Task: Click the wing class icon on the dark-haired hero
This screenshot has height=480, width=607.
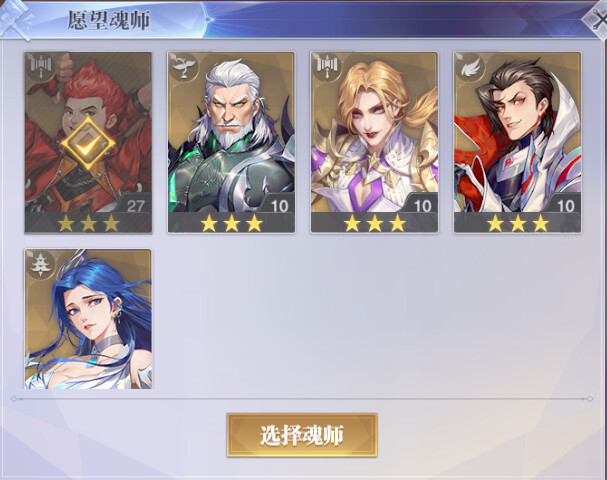Action: click(x=470, y=67)
